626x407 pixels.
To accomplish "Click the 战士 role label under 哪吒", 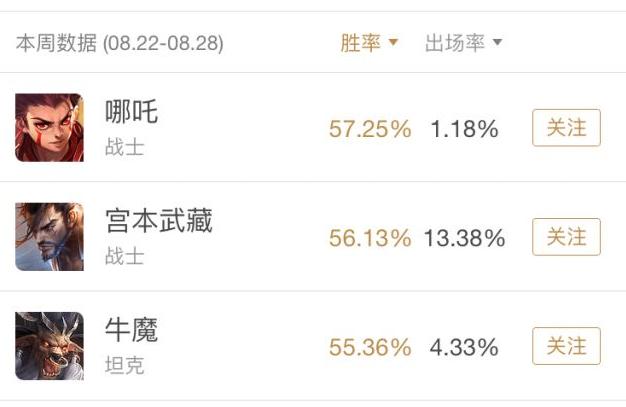I will coord(124,147).
